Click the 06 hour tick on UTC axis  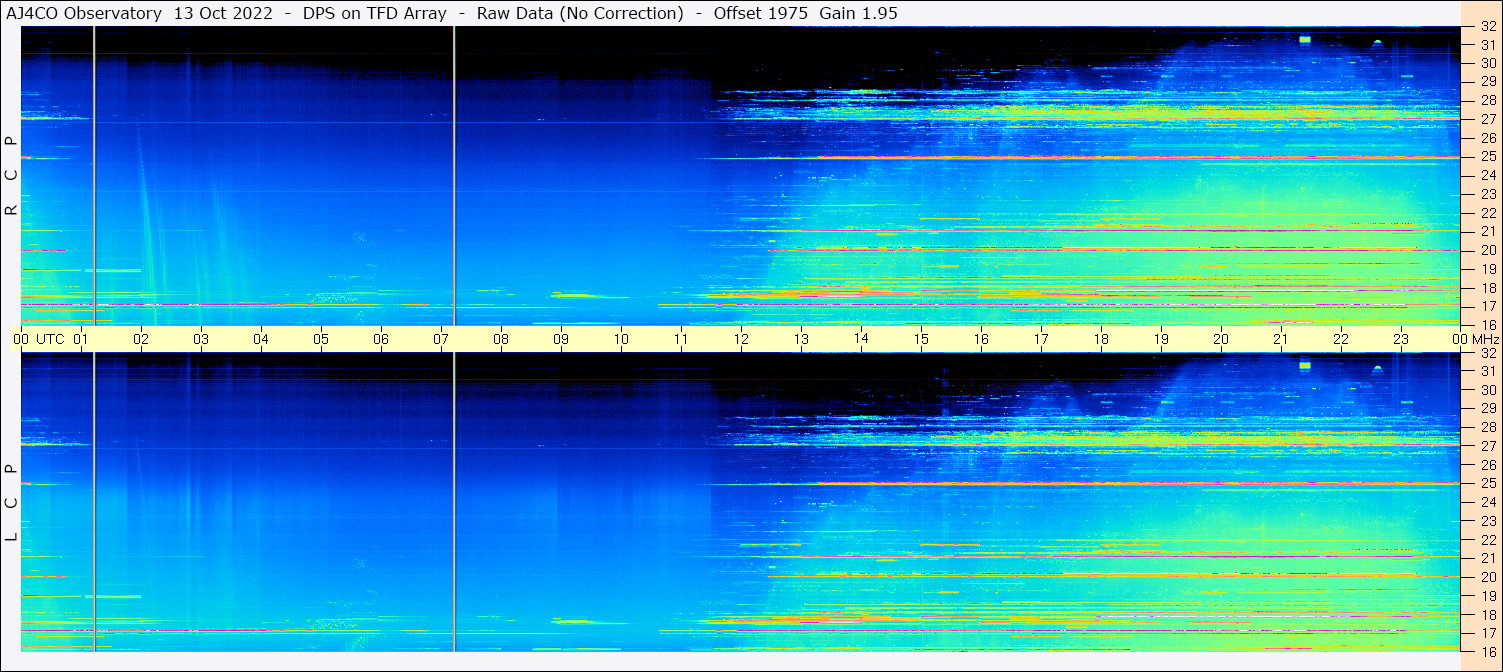pos(381,339)
